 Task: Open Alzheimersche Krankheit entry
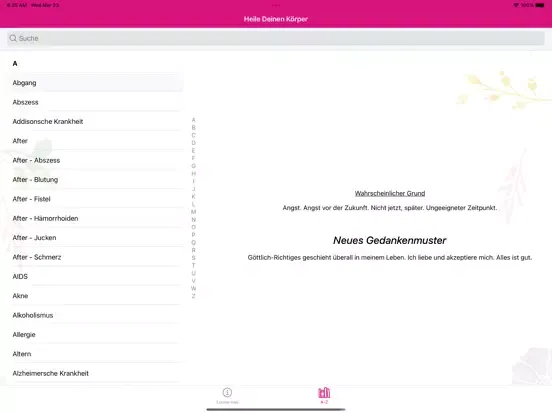click(96, 373)
